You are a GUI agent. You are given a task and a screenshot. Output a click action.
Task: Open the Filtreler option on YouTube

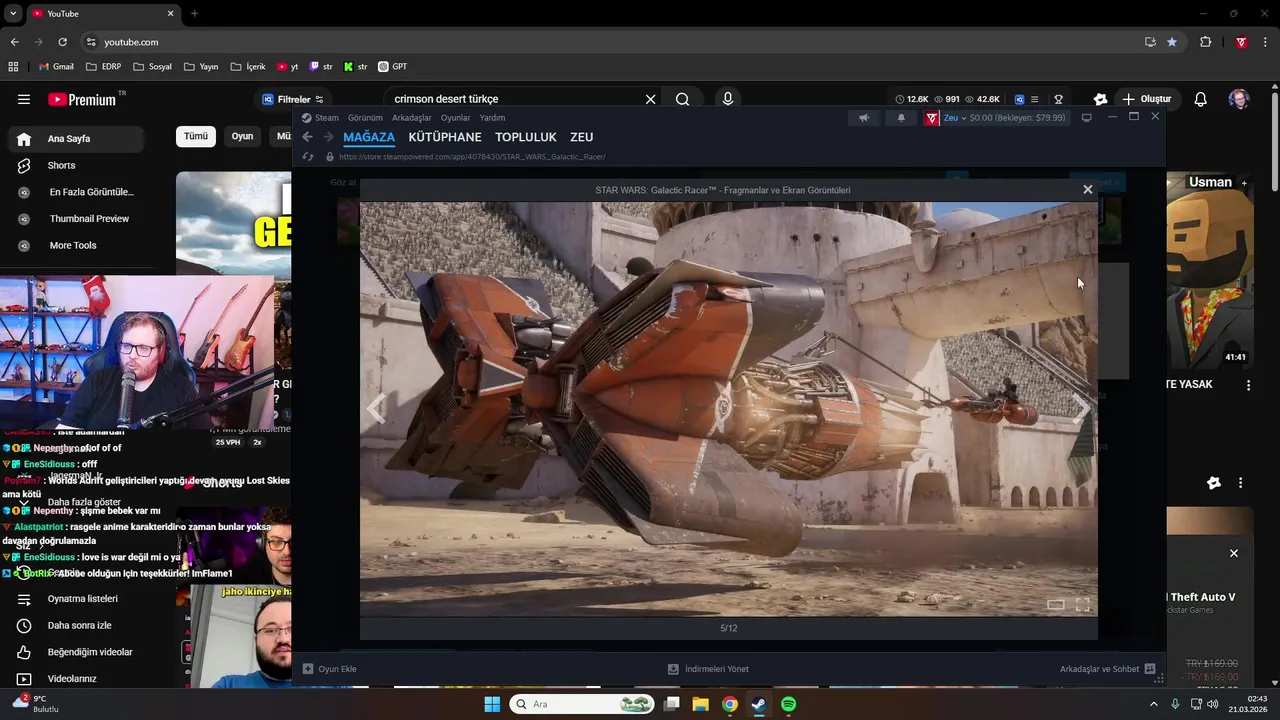(293, 99)
